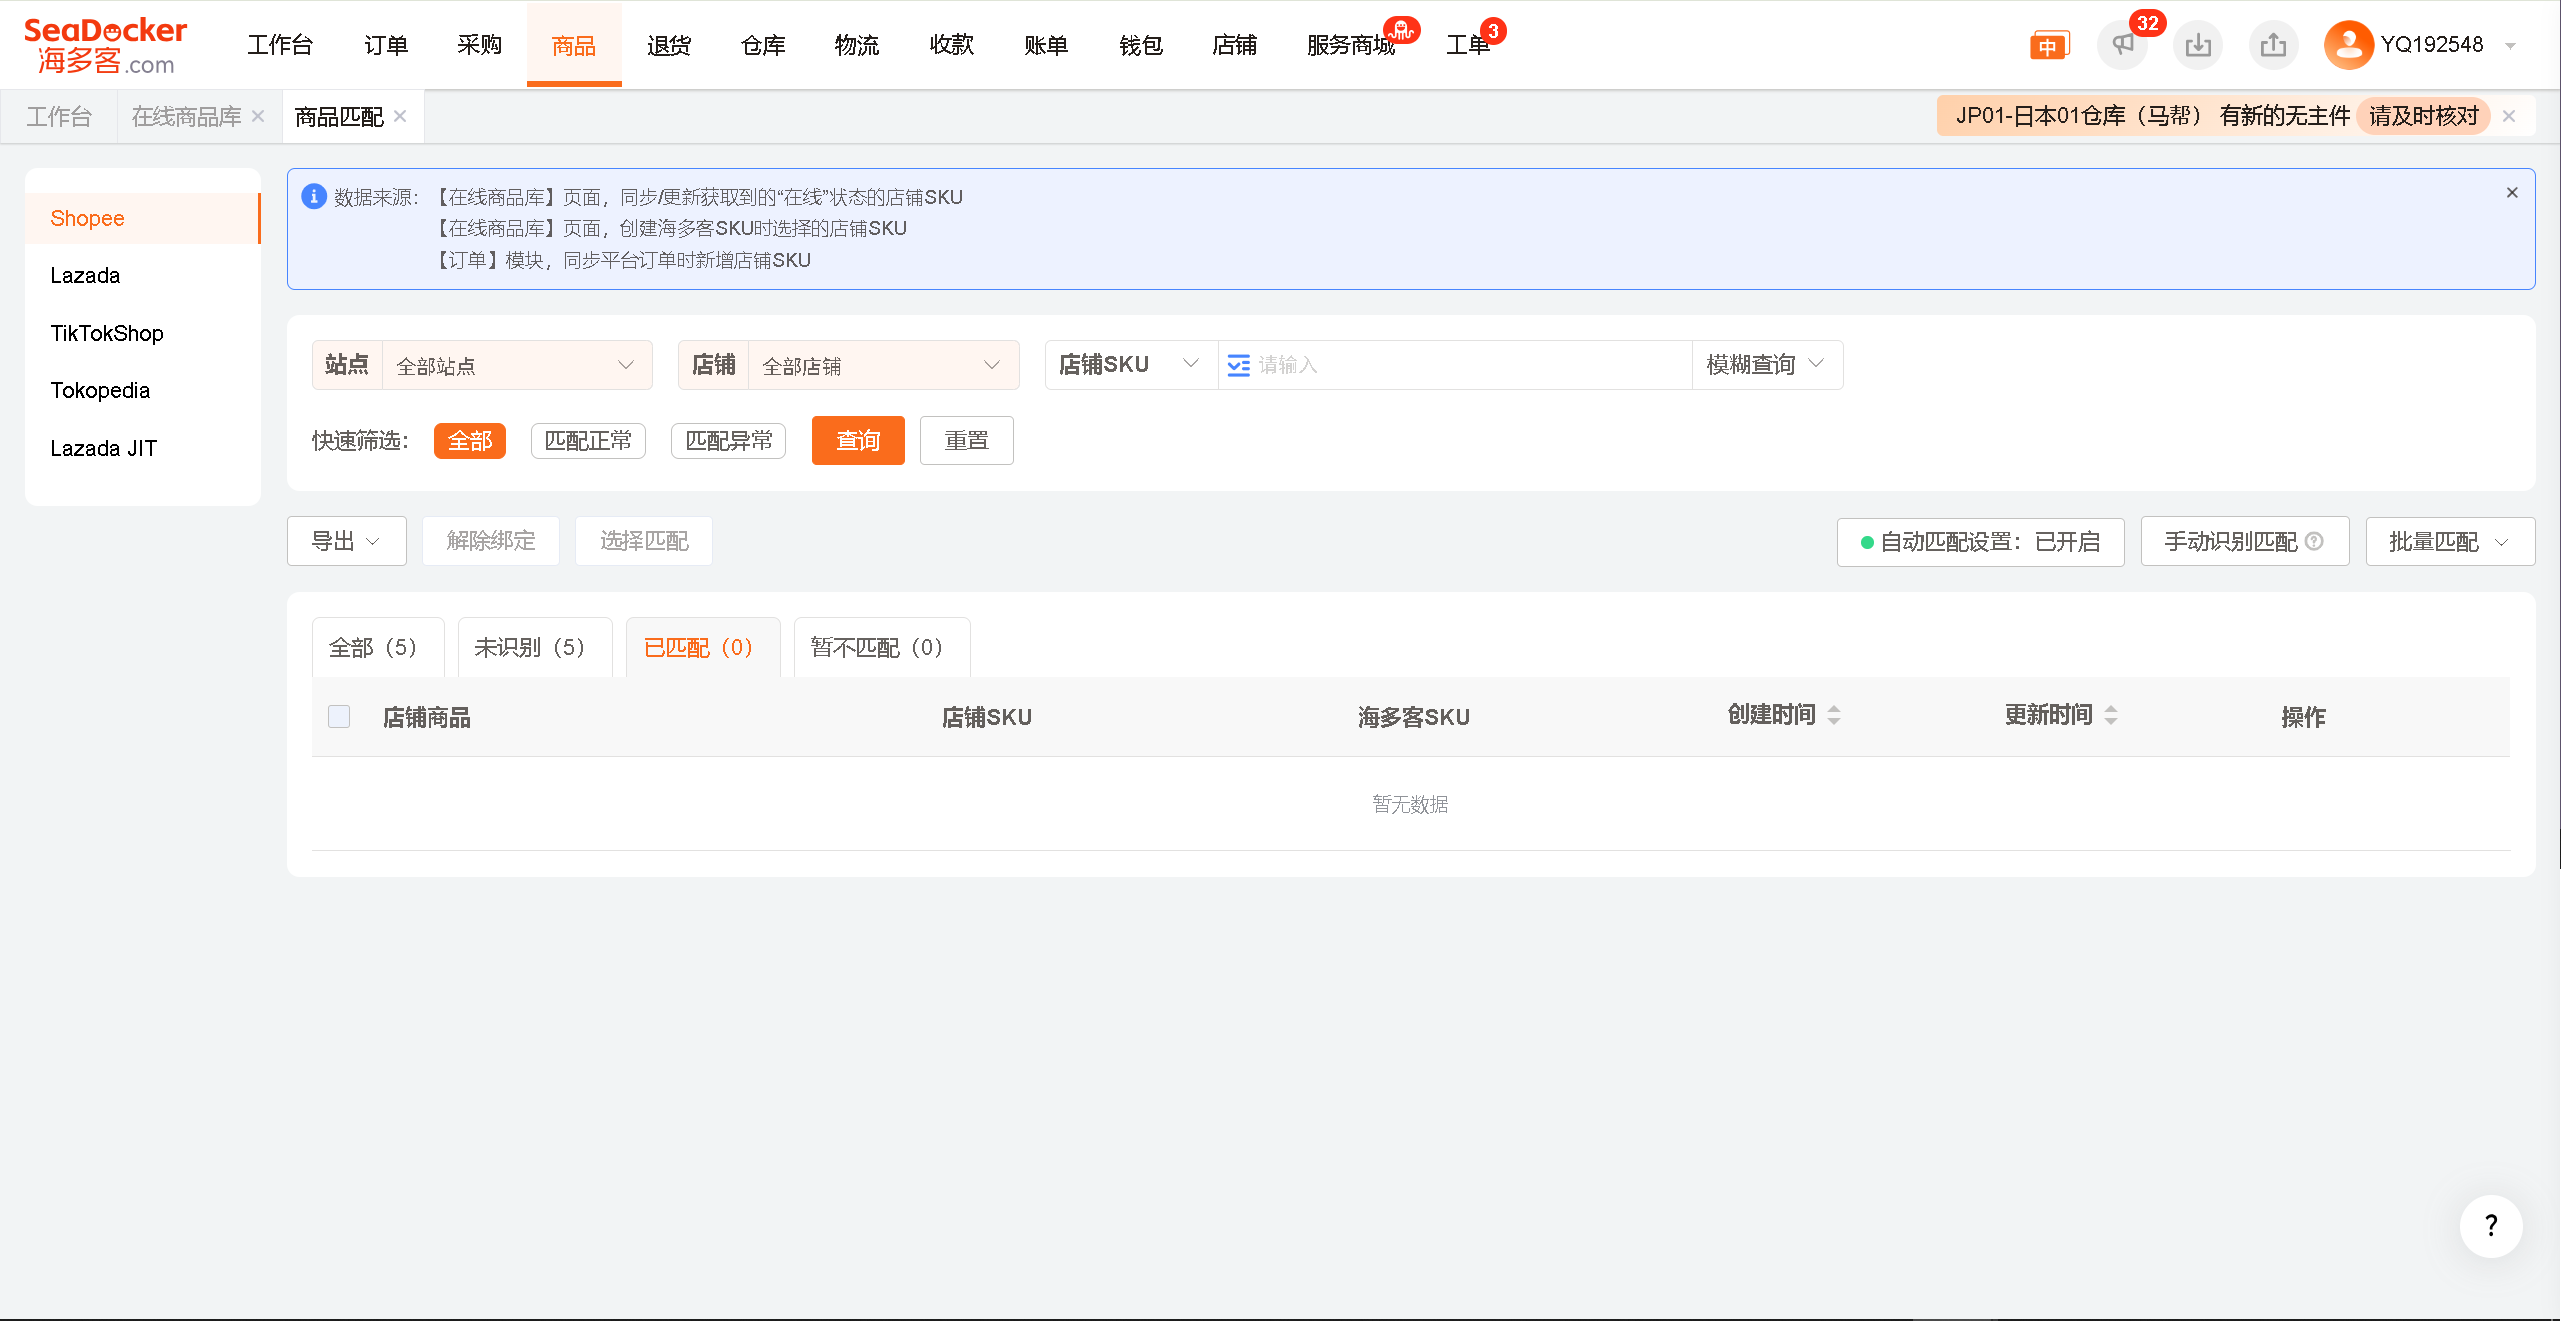The width and height of the screenshot is (2561, 1321).
Task: Expand the 全部店铺 store dropdown
Action: coord(882,366)
